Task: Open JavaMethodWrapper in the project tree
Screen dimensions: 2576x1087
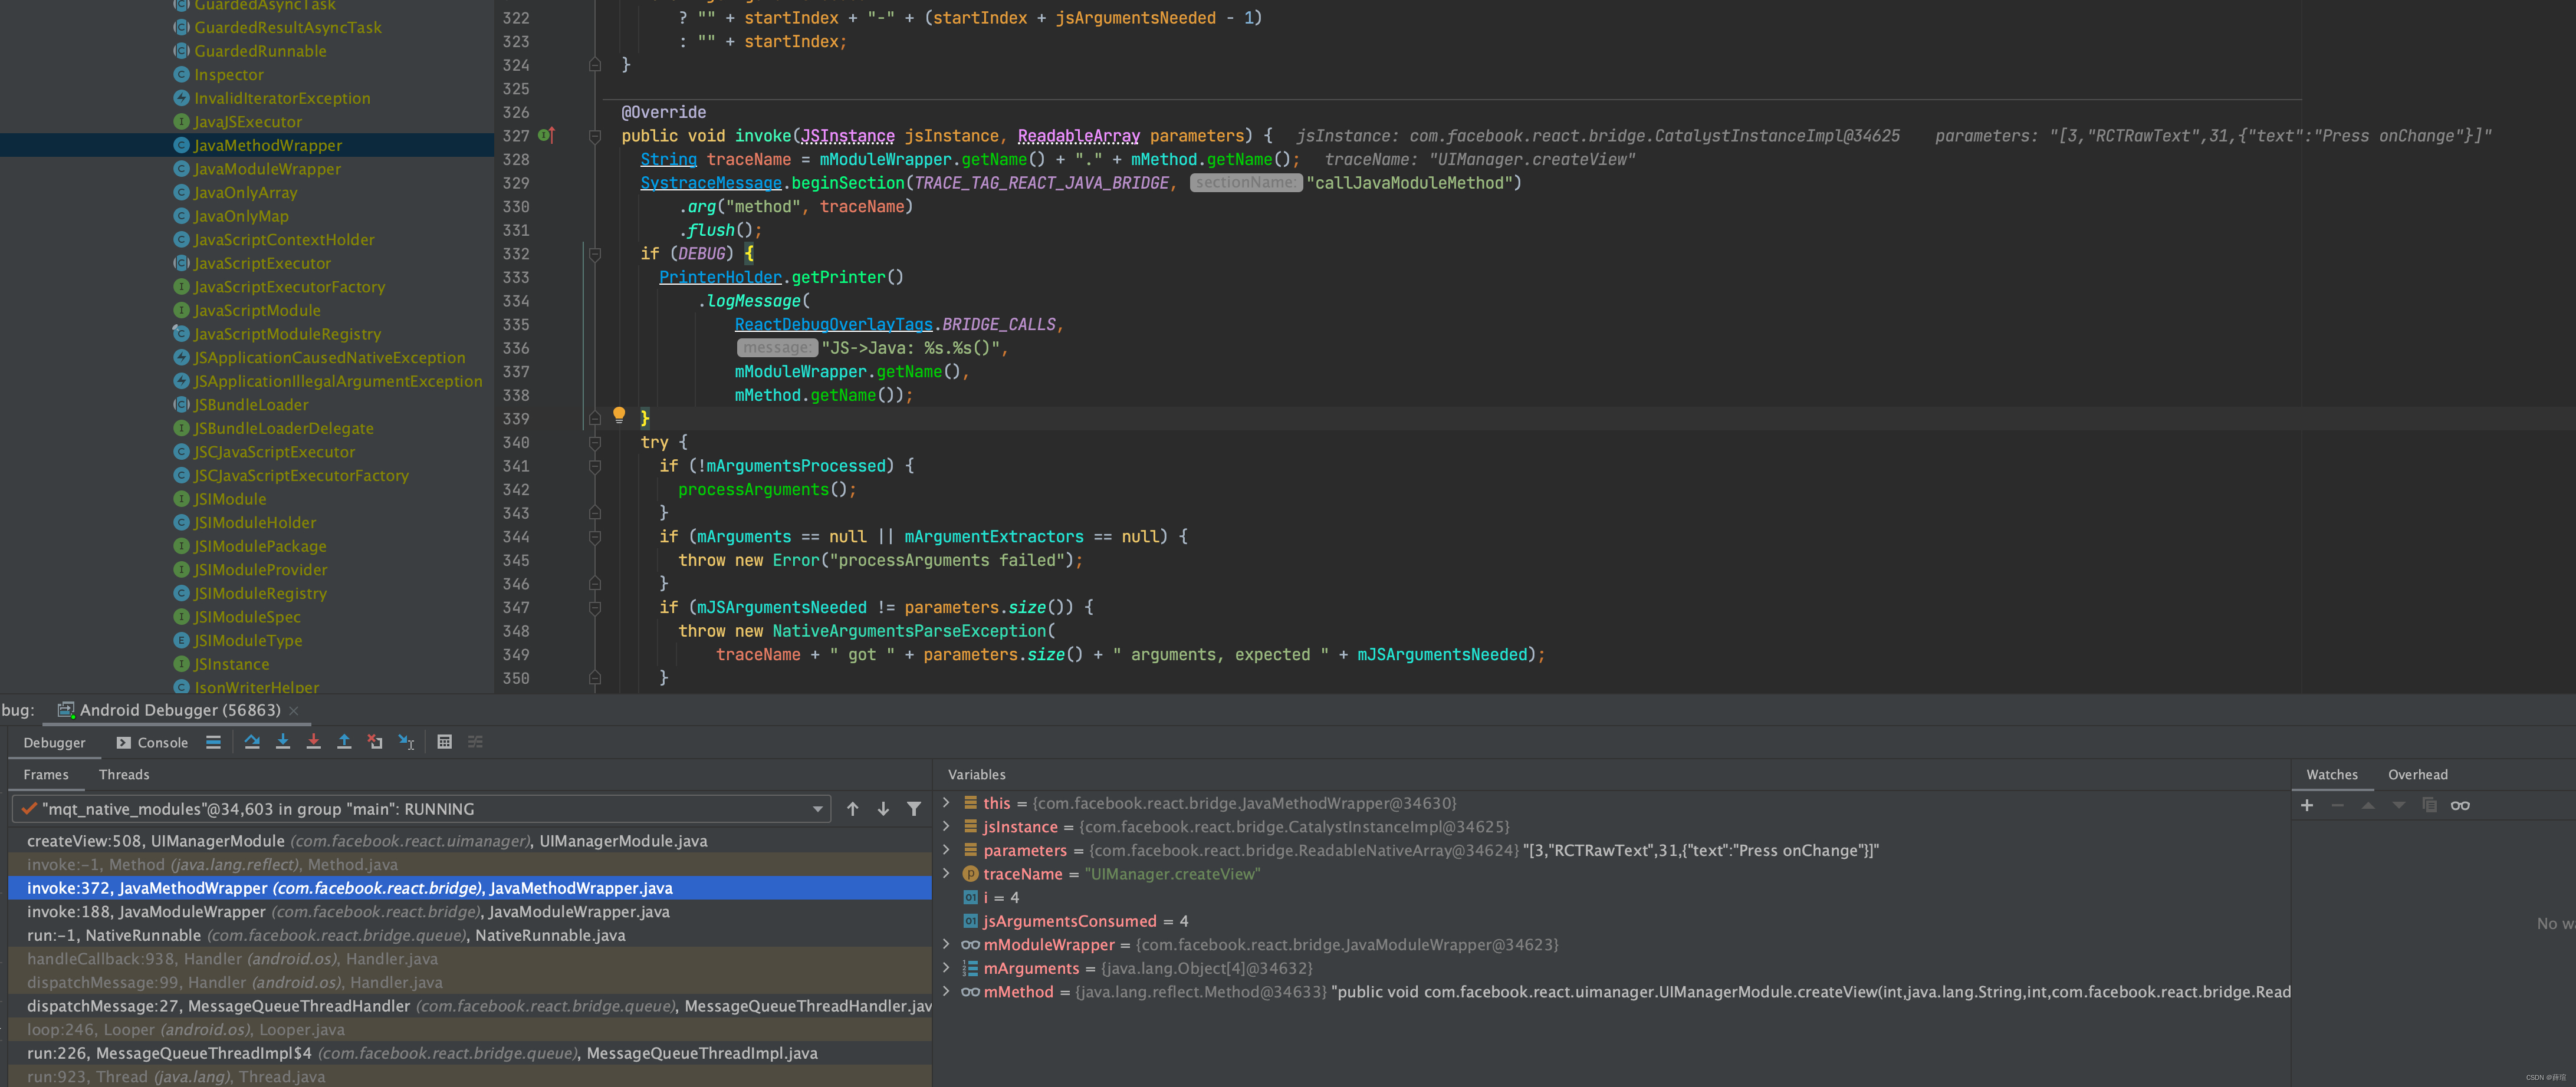Action: pyautogui.click(x=267, y=145)
